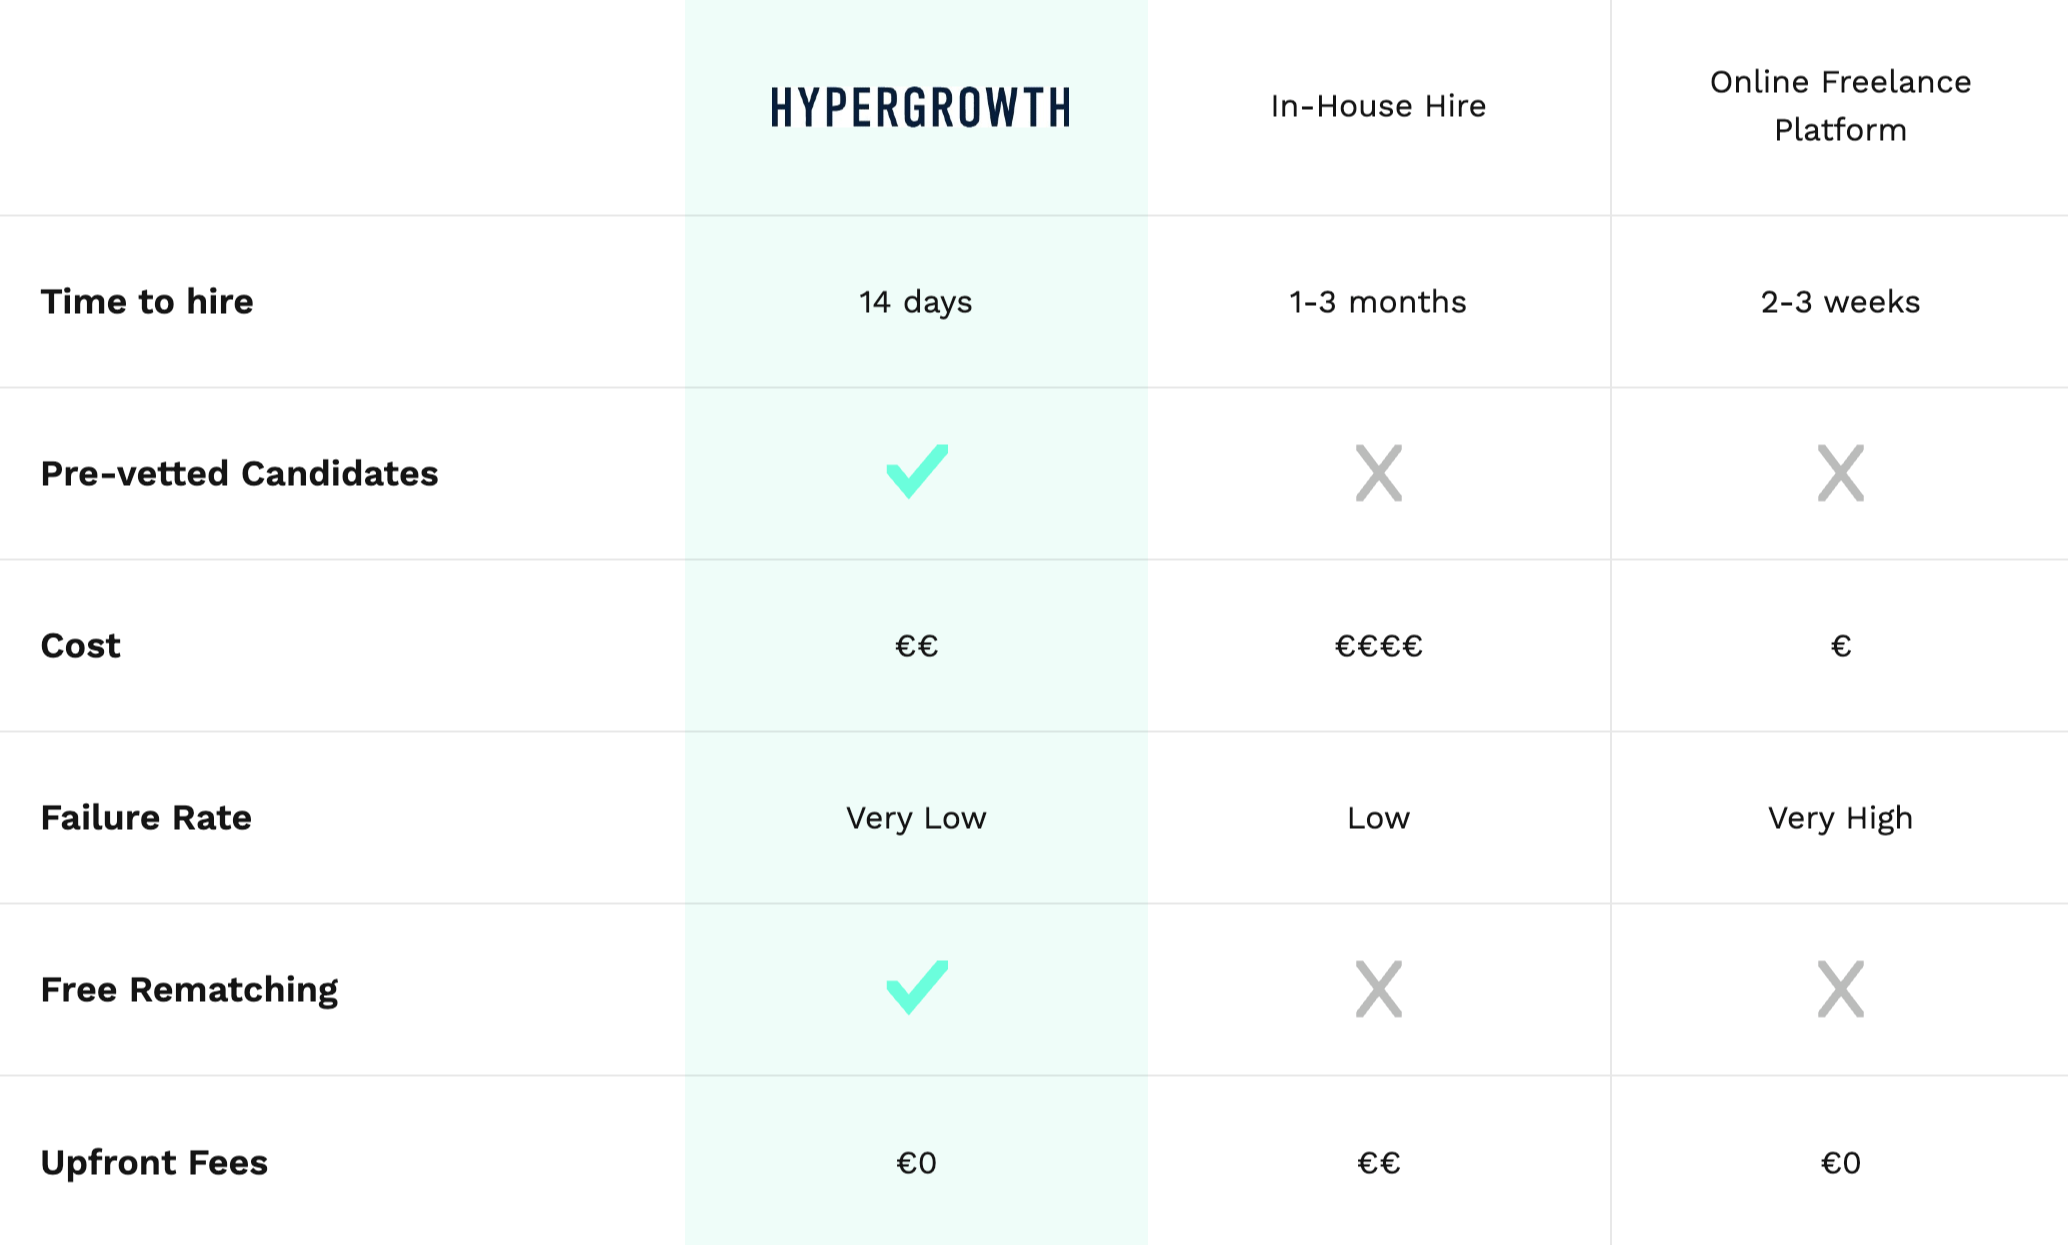Viewport: 2068px width, 1245px height.
Task: Click the Cost row label
Action: pos(80,645)
